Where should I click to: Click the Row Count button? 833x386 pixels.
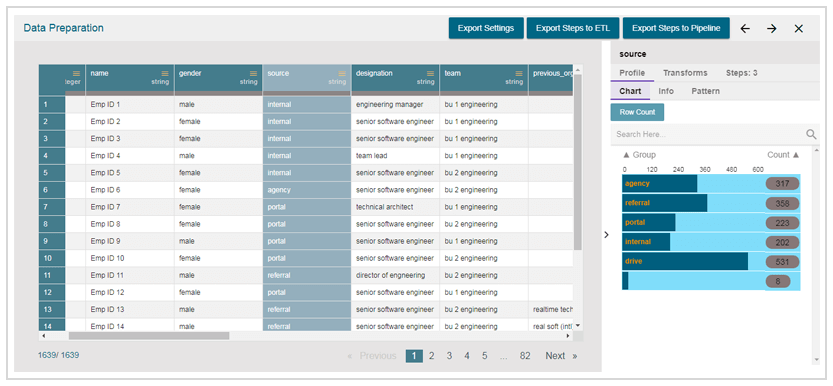pos(637,112)
